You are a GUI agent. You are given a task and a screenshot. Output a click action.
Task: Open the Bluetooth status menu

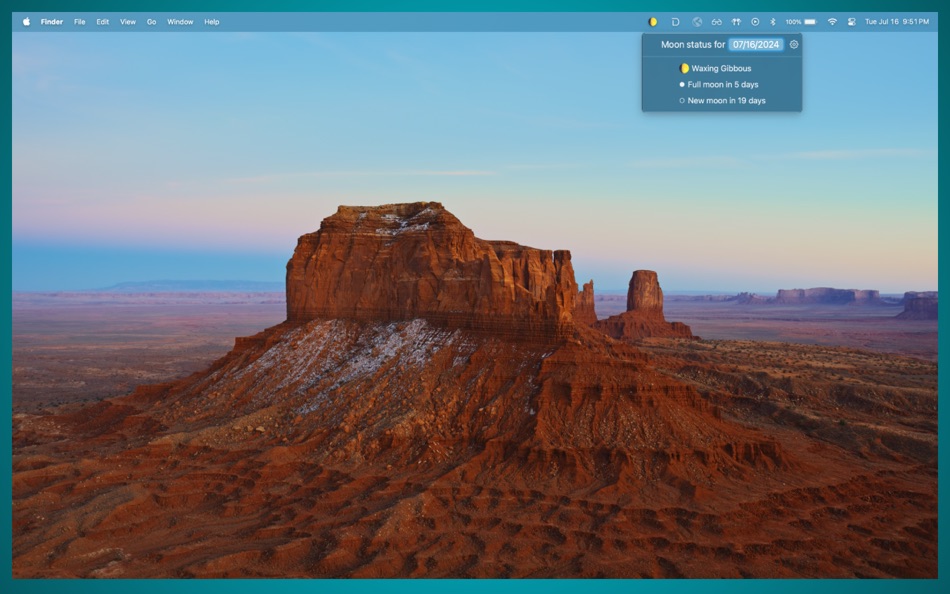point(772,22)
